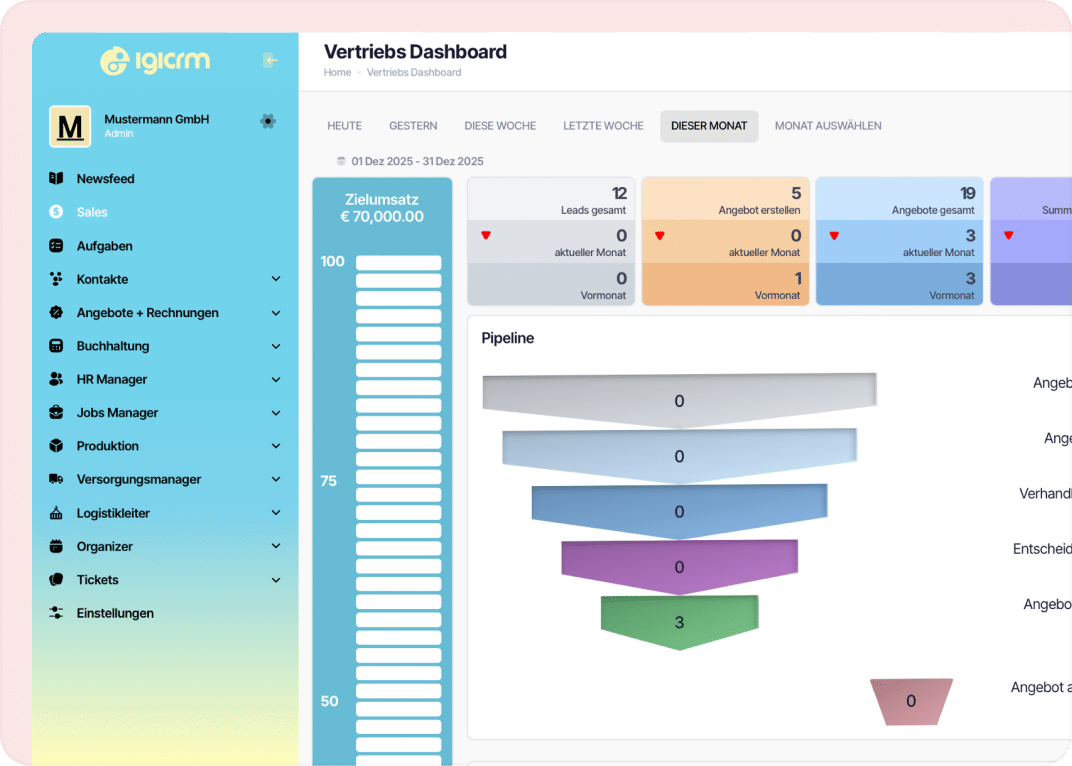Image resolution: width=1072 pixels, height=766 pixels.
Task: Open the Mustermann GmbH company avatar
Action: click(70, 126)
